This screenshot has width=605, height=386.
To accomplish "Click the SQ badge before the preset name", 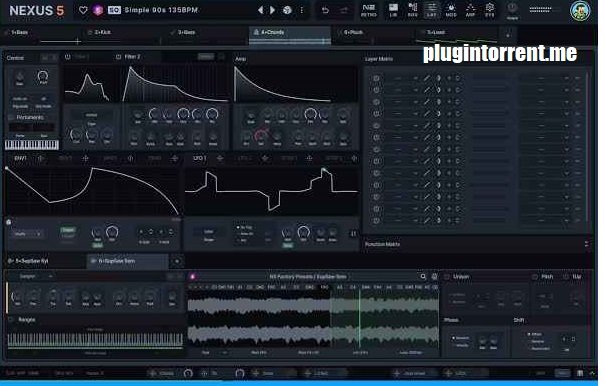I will [114, 10].
